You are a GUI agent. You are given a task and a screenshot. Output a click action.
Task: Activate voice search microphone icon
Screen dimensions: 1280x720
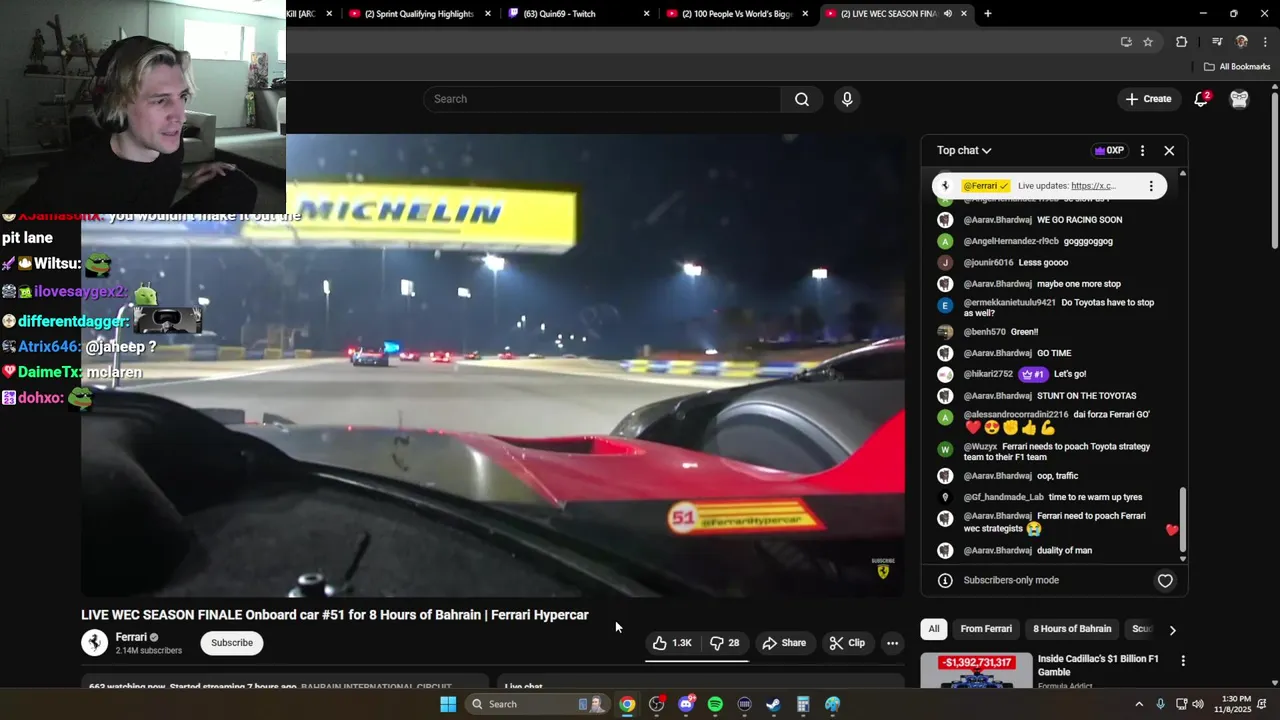(847, 99)
